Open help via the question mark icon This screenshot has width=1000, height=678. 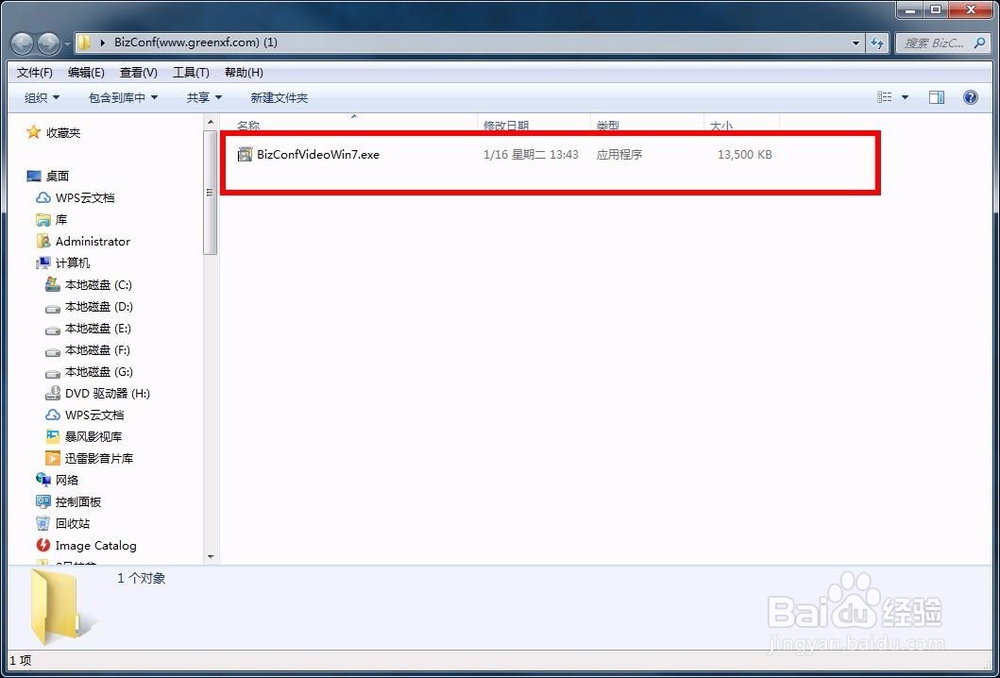[971, 97]
